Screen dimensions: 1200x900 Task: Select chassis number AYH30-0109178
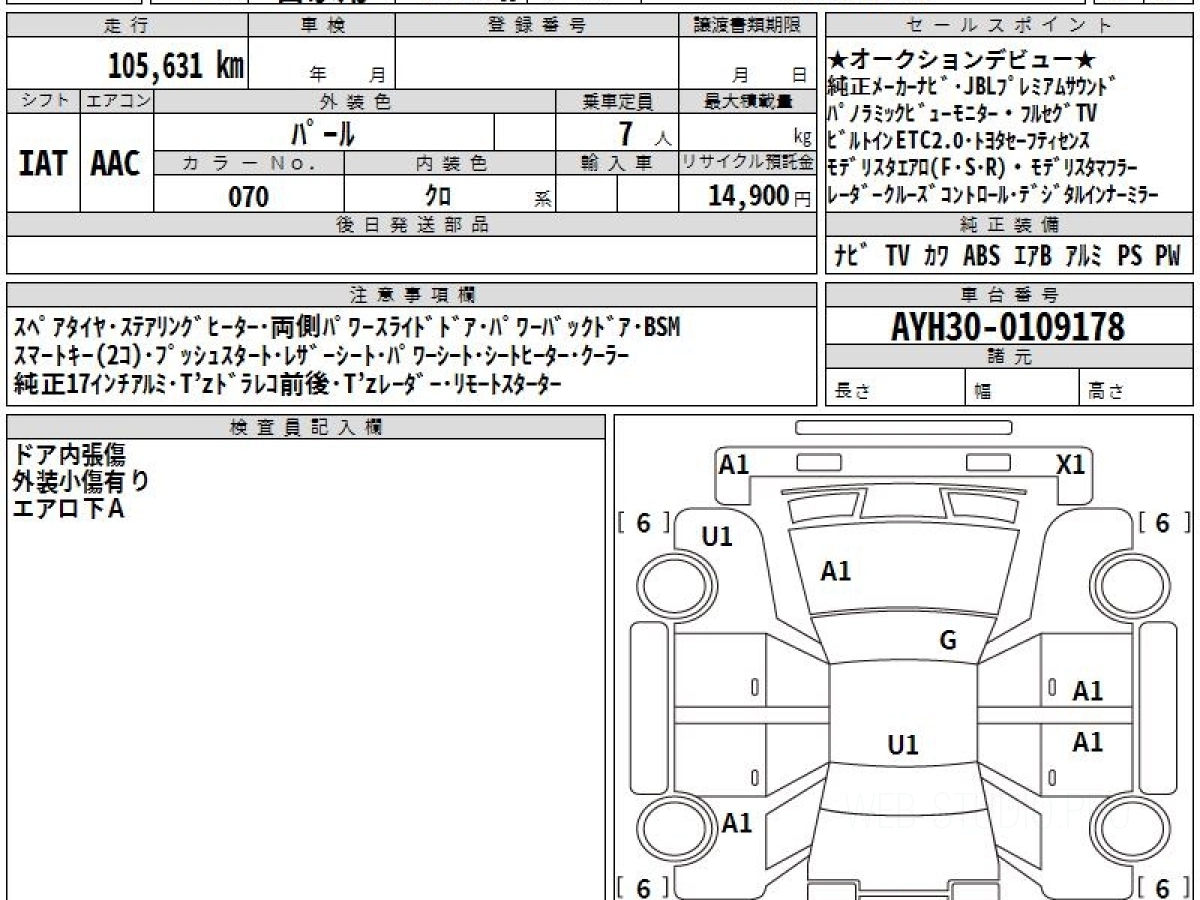tap(1008, 326)
